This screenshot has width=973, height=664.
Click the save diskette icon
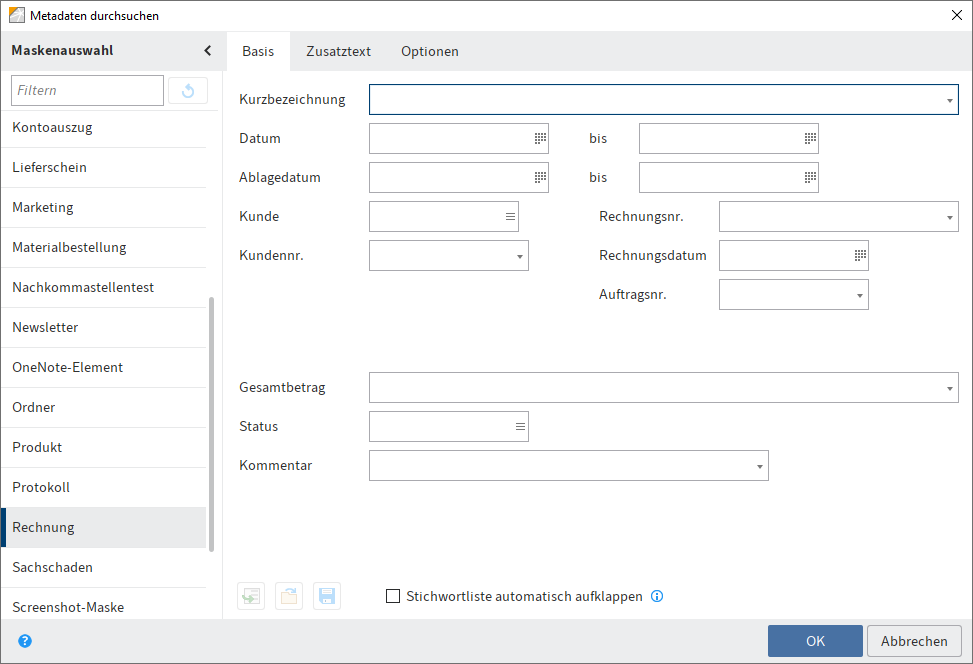pos(327,596)
